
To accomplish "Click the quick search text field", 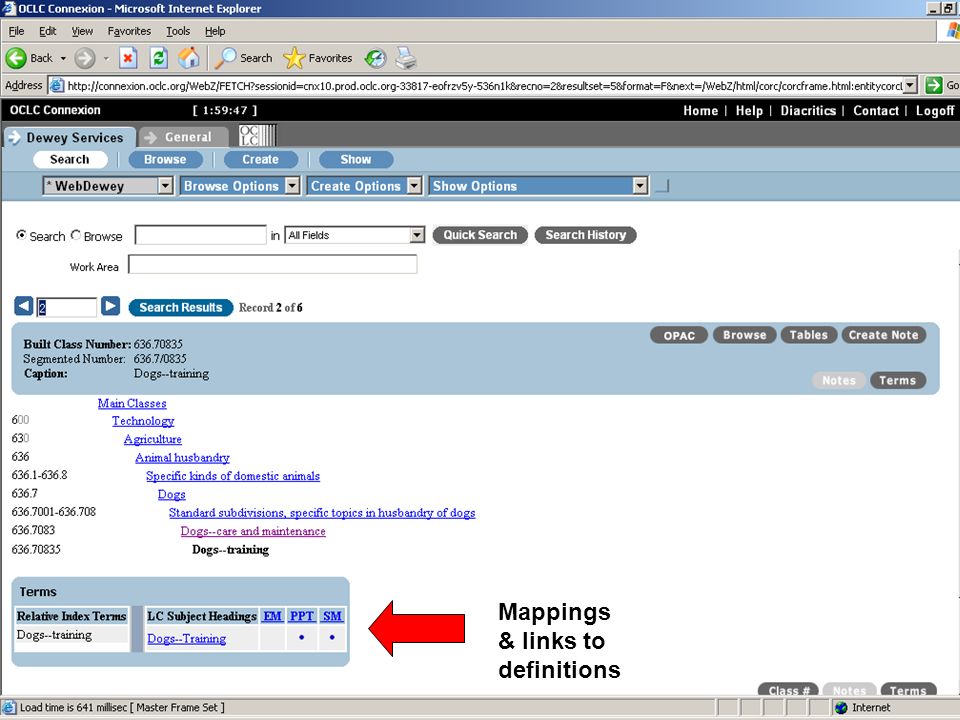I will coord(200,235).
